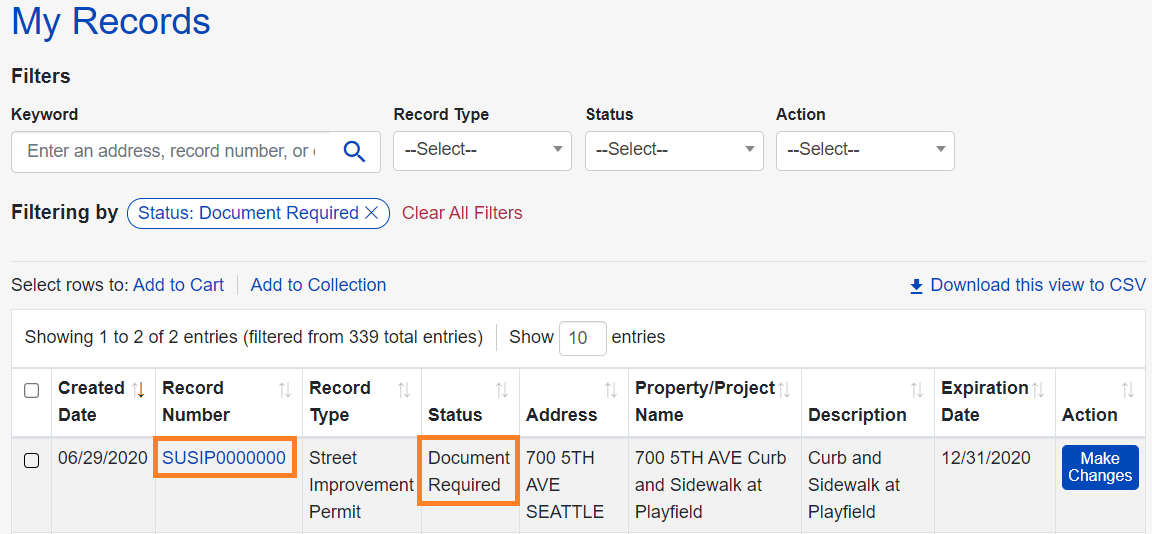Click the Street Improvement Permit cell
The height and width of the screenshot is (534, 1152).
pyautogui.click(x=361, y=485)
